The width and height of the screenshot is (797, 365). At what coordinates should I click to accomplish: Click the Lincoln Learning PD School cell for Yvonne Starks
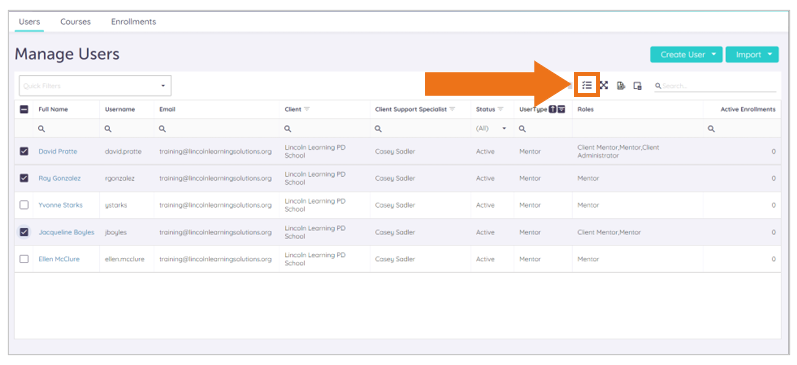pyautogui.click(x=315, y=205)
